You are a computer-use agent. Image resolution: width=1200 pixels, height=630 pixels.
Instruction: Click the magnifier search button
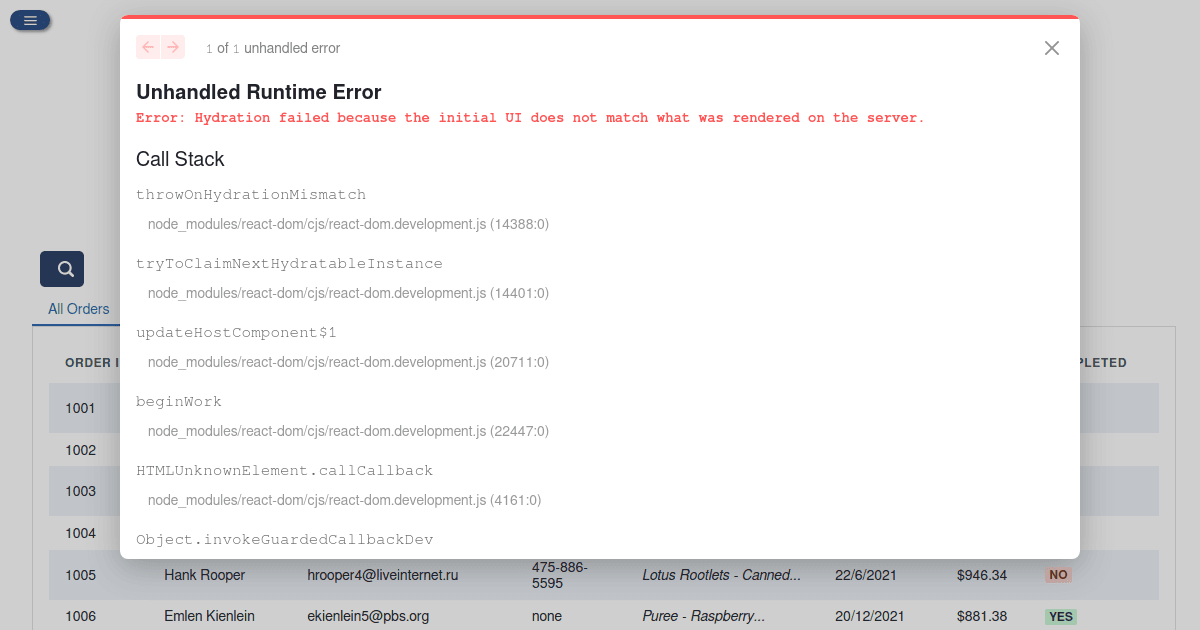click(62, 269)
